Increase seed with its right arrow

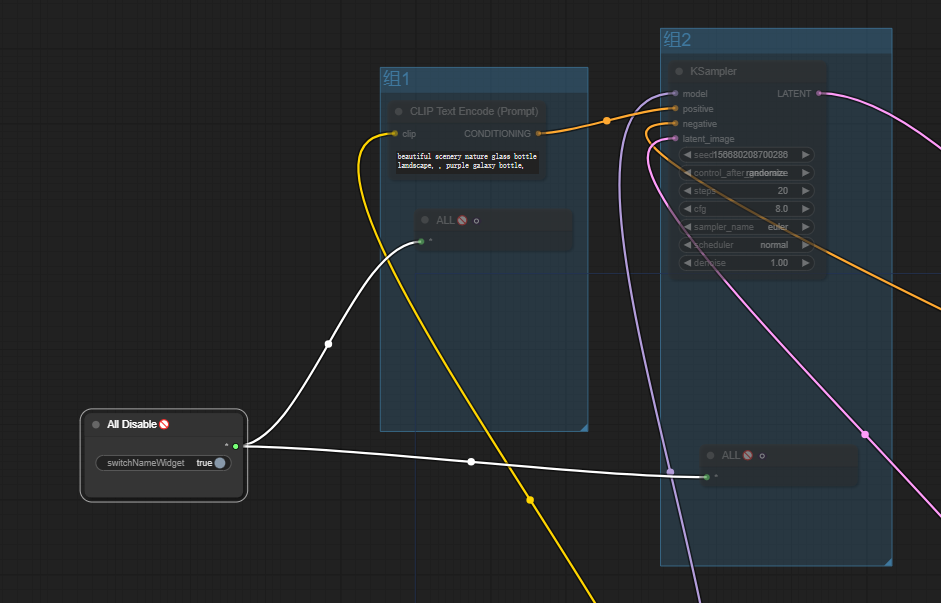point(806,155)
